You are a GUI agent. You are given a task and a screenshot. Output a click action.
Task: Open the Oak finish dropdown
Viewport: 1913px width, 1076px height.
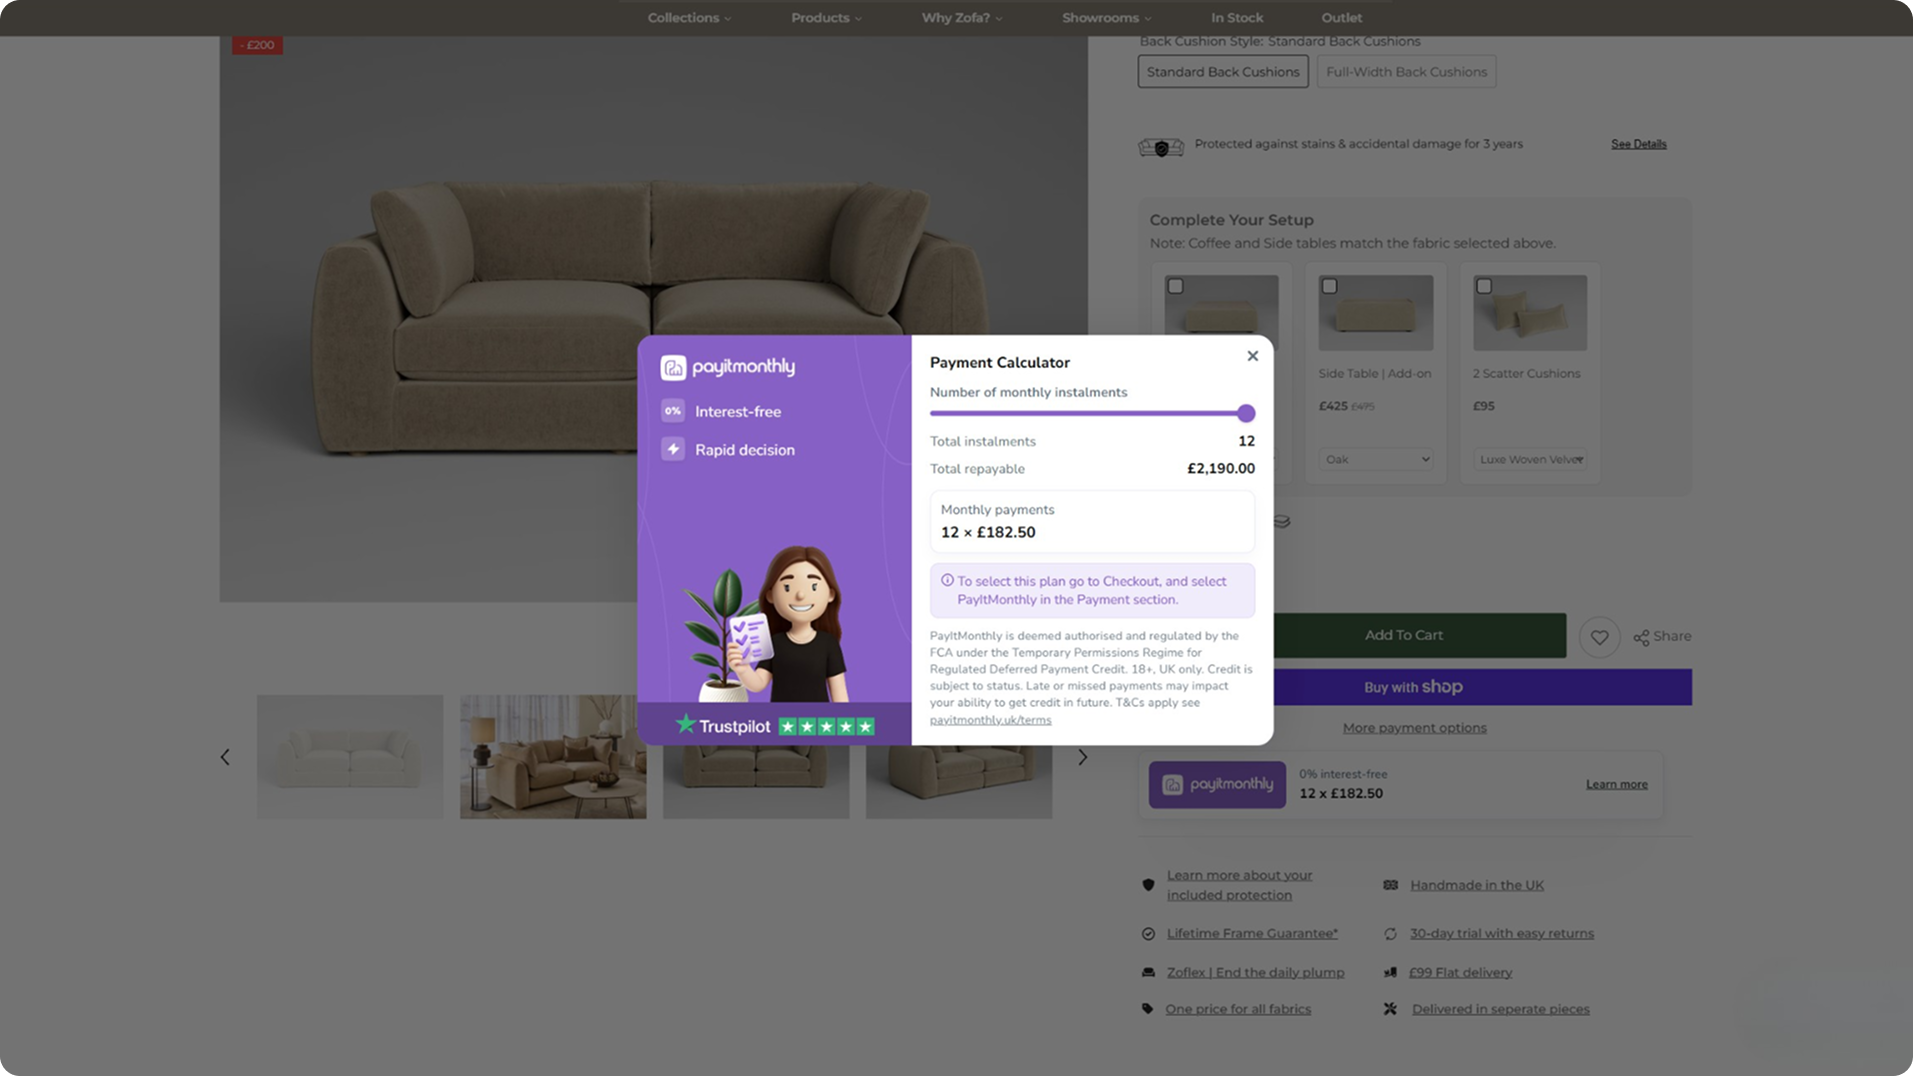pyautogui.click(x=1376, y=459)
